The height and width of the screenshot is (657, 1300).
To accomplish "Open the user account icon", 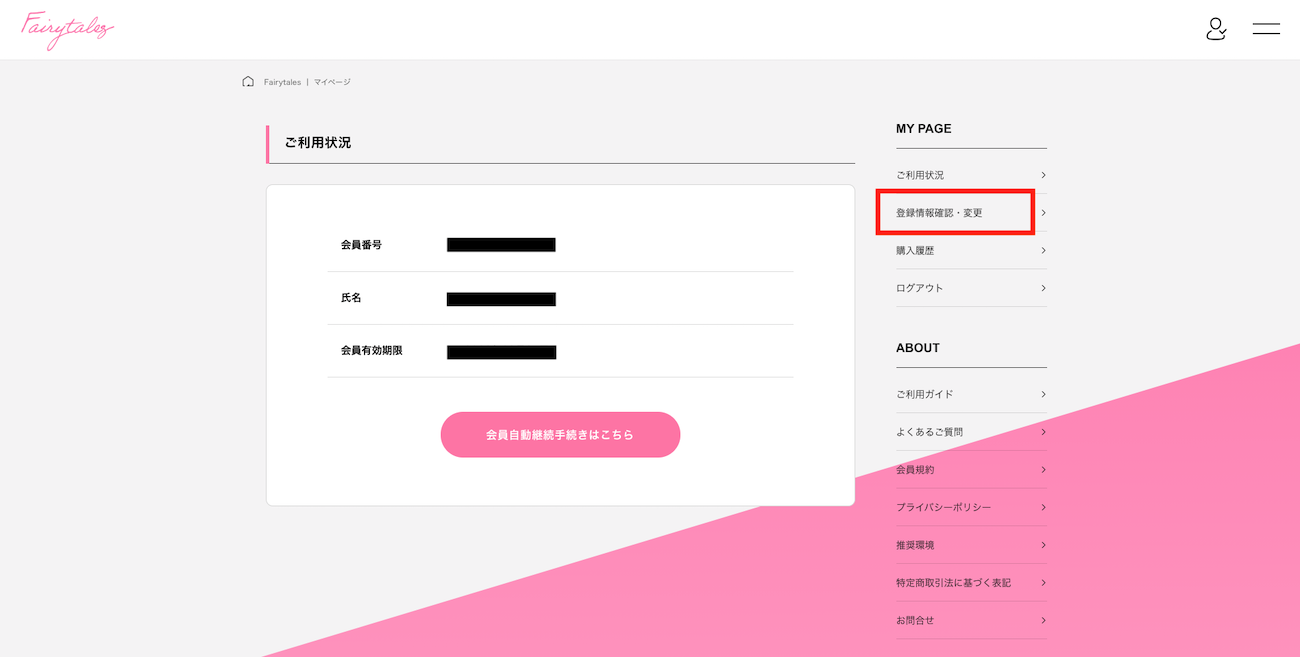I will 1216,29.
